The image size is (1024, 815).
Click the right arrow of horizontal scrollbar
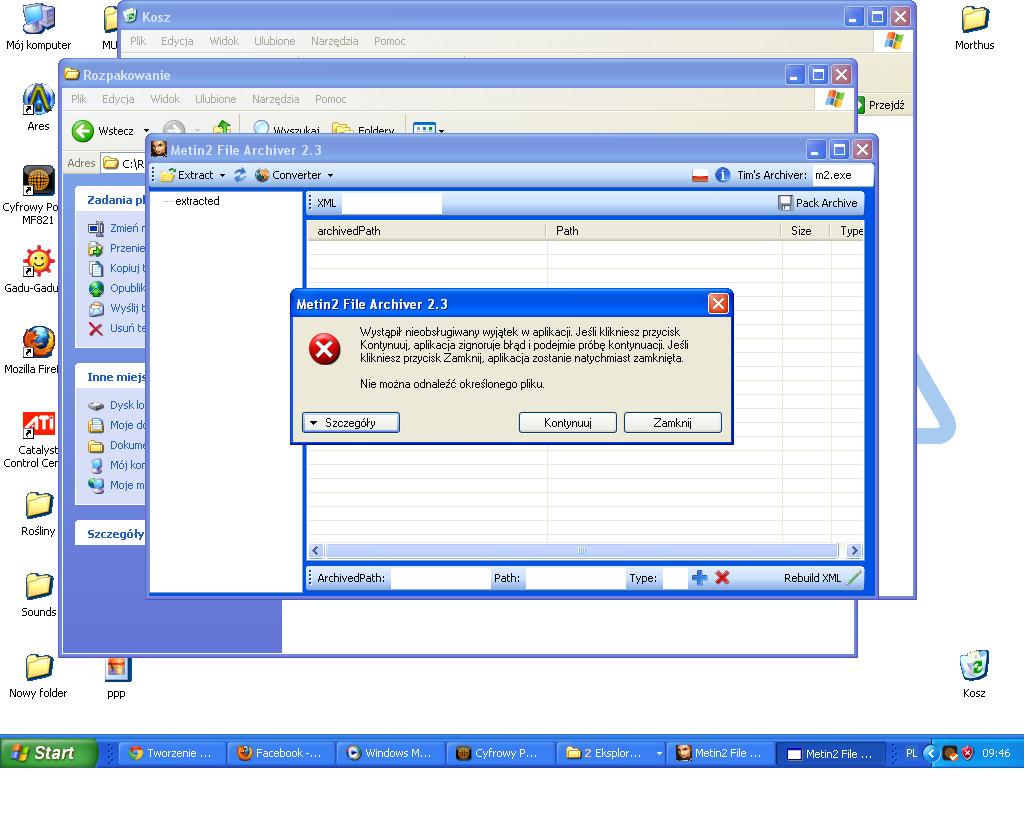(854, 551)
